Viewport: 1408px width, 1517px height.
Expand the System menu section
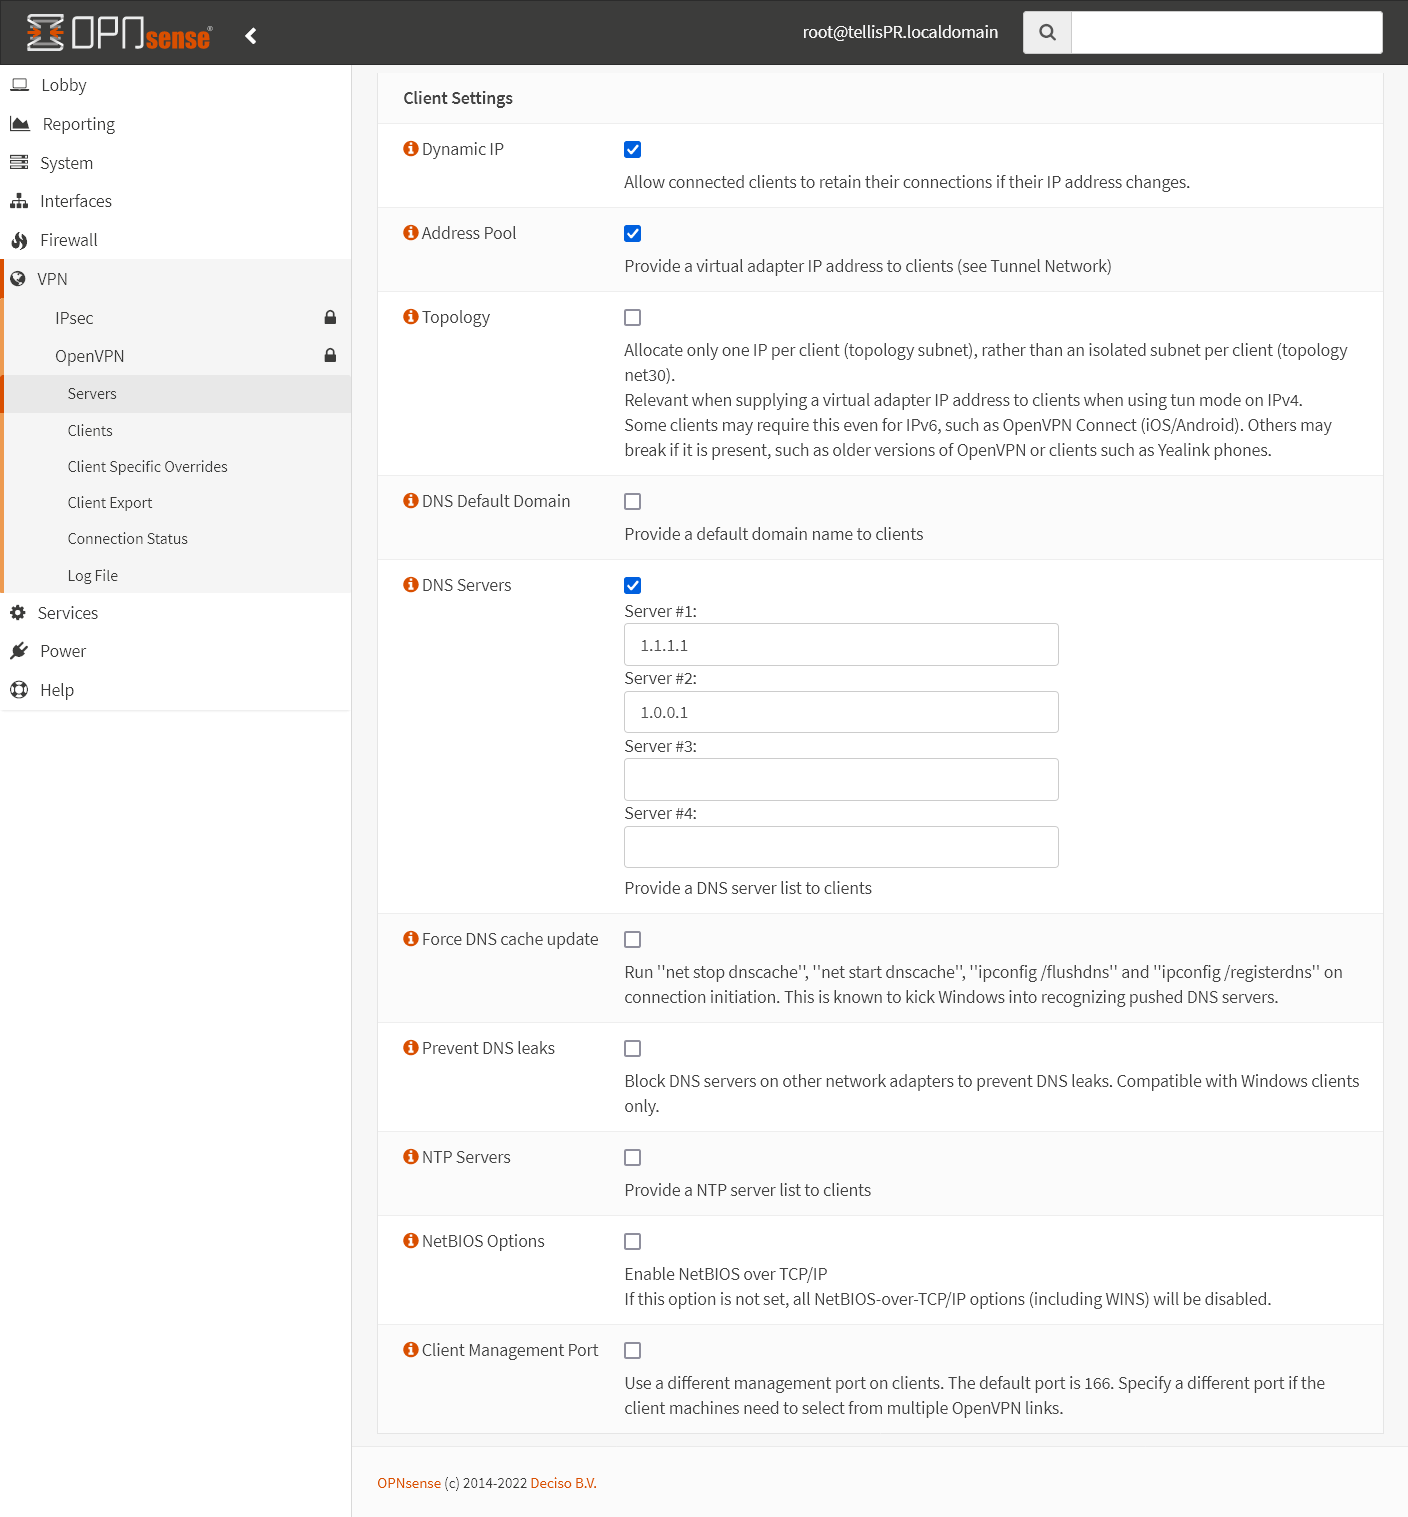pos(67,162)
